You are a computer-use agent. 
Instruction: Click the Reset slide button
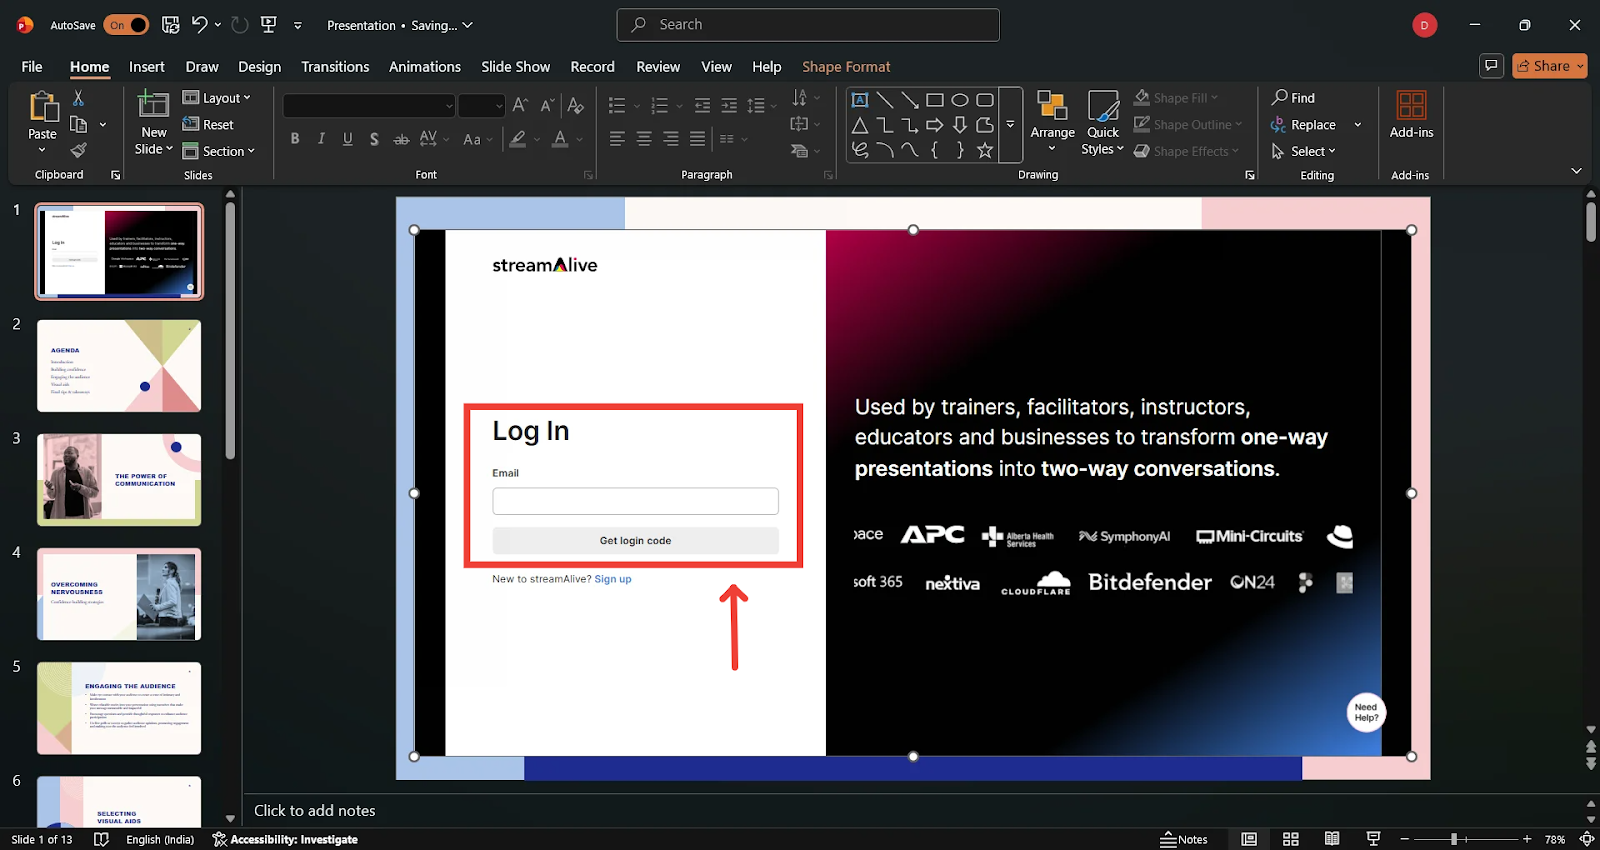(208, 125)
